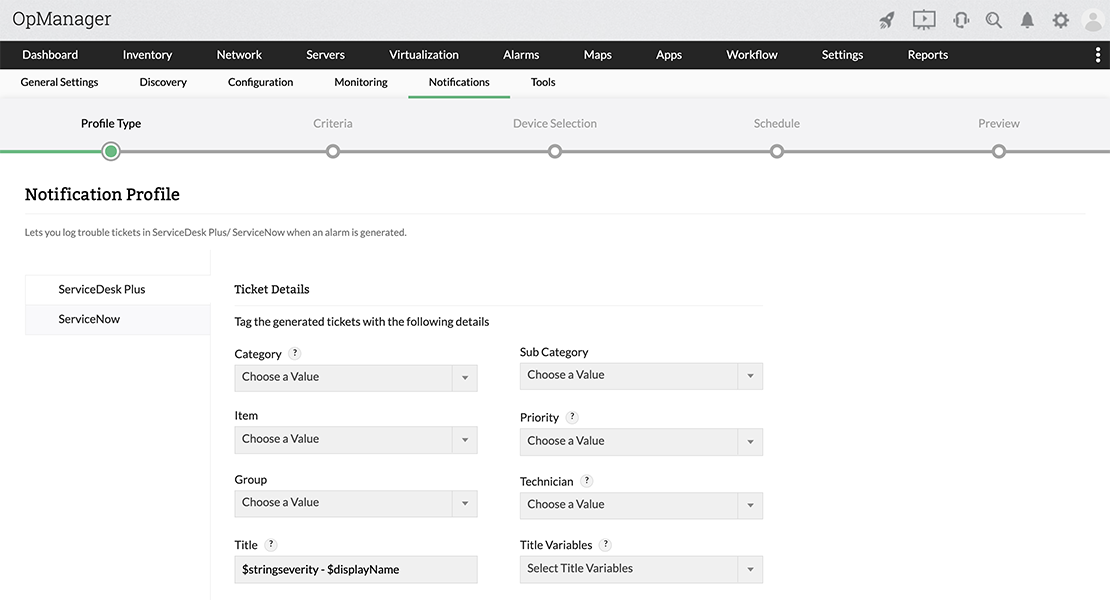Image resolution: width=1110 pixels, height=600 pixels.
Task: Open the presentation video icon
Action: [924, 20]
